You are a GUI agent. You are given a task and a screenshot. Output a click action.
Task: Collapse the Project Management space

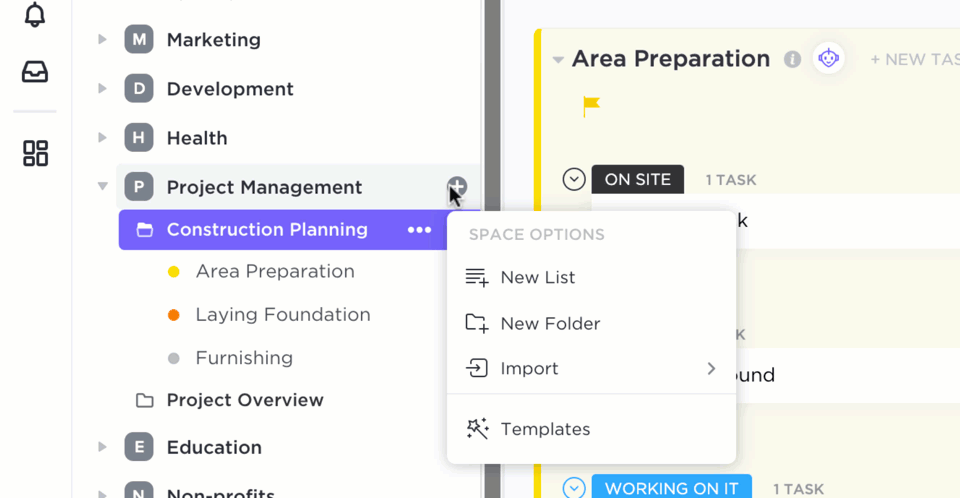[x=102, y=187]
